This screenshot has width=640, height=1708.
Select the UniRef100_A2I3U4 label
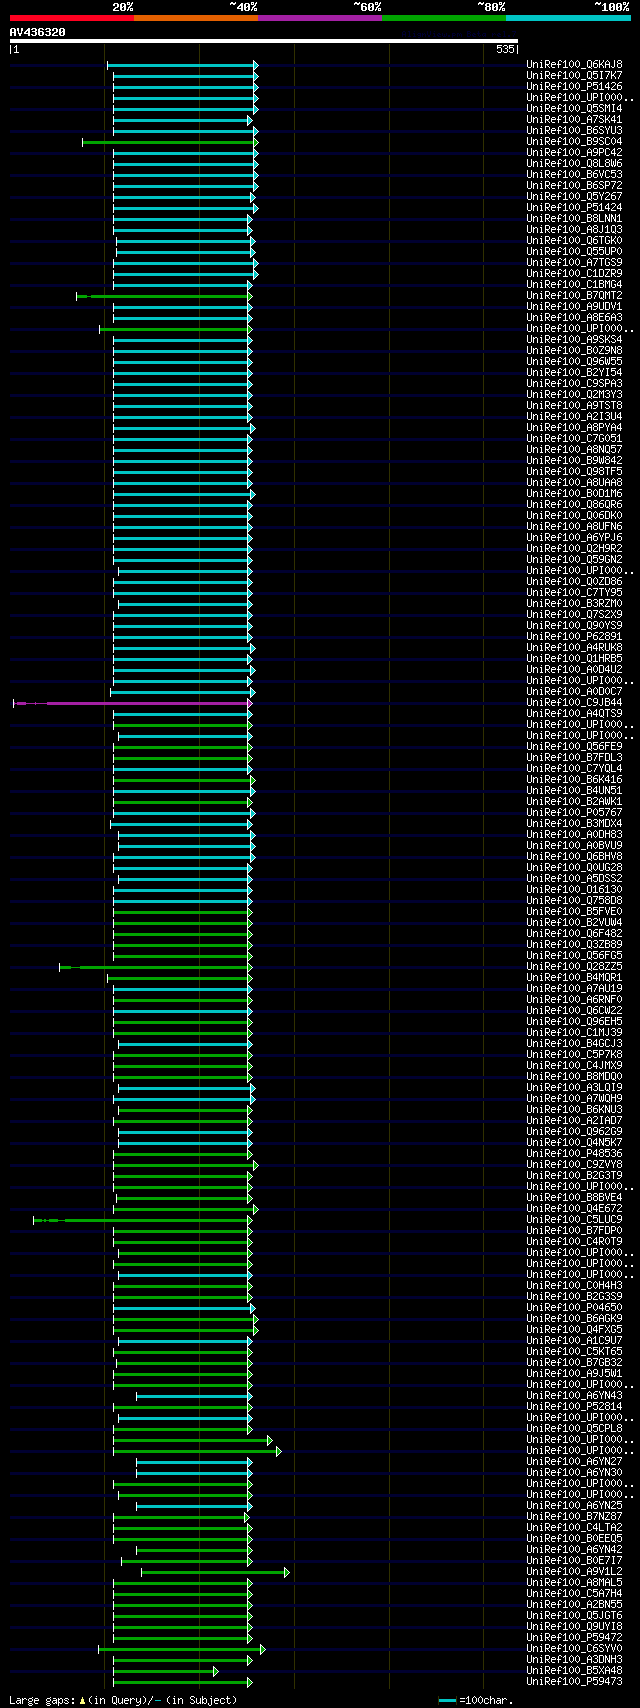point(574,417)
